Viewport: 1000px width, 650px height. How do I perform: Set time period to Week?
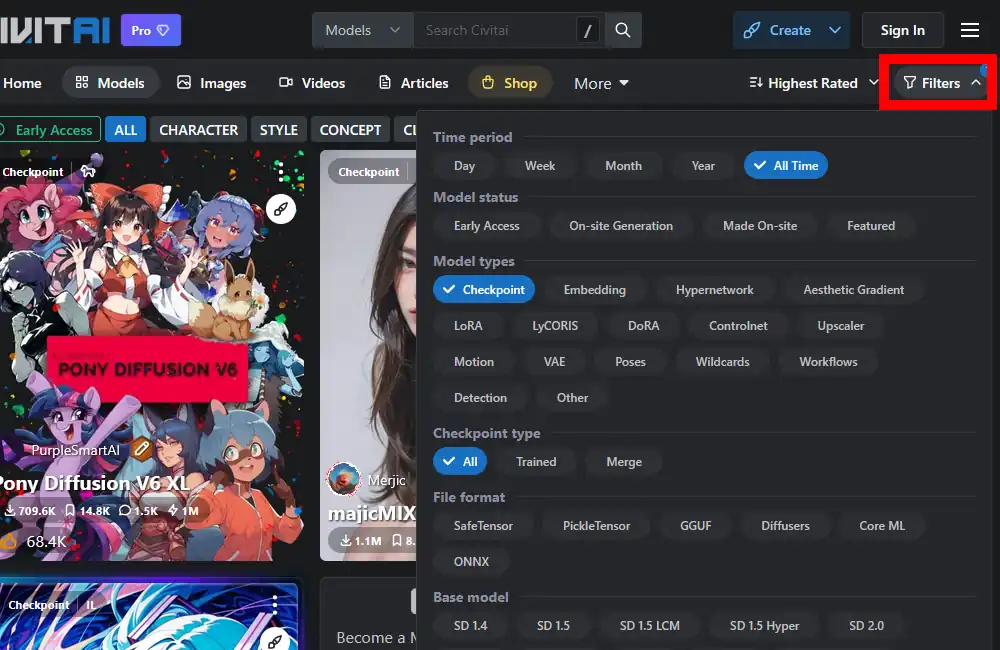(x=540, y=166)
